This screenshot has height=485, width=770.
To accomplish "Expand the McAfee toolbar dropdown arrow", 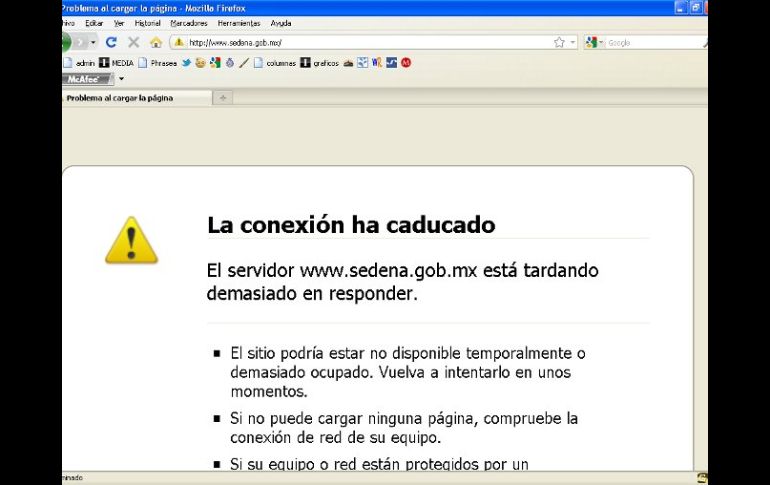I will pyautogui.click(x=121, y=78).
